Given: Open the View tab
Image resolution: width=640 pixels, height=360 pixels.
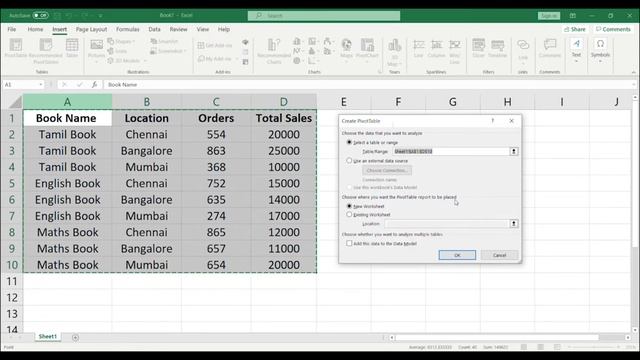Looking at the screenshot, I should (x=202, y=29).
